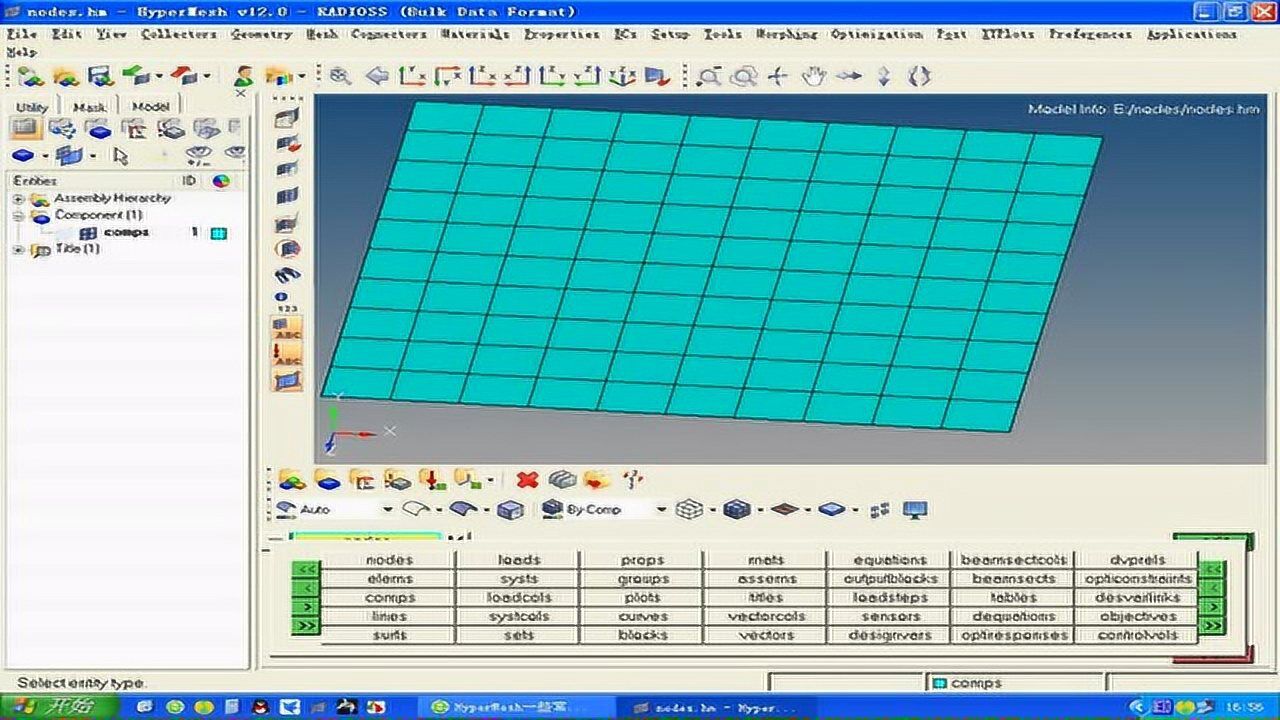Viewport: 1280px width, 720px height.
Task: Select the XY top plane view icon
Action: 410,76
